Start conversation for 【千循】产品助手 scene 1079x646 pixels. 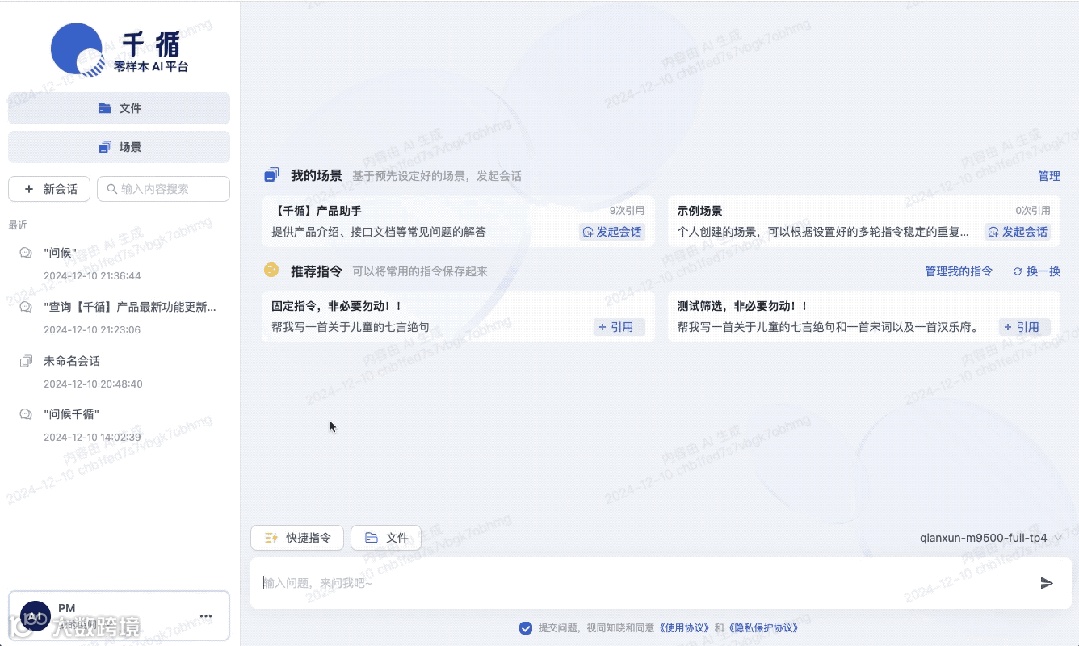point(612,232)
